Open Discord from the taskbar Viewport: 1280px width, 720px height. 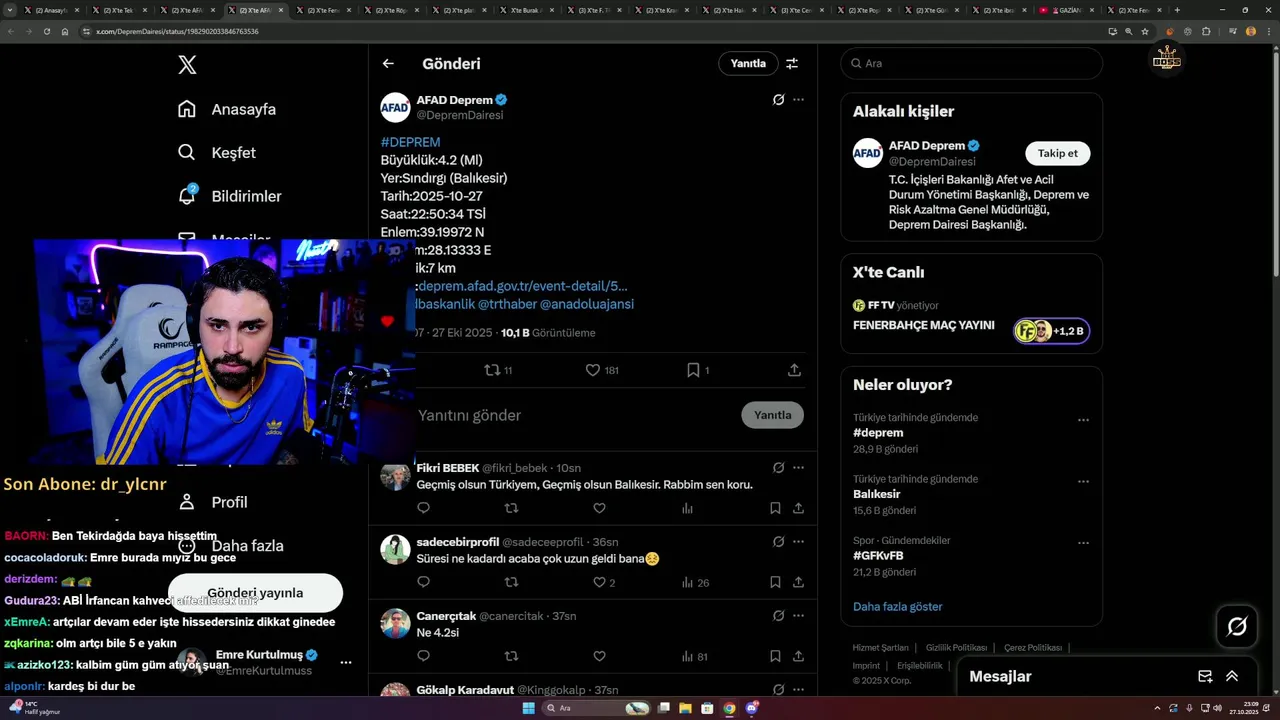click(x=752, y=708)
